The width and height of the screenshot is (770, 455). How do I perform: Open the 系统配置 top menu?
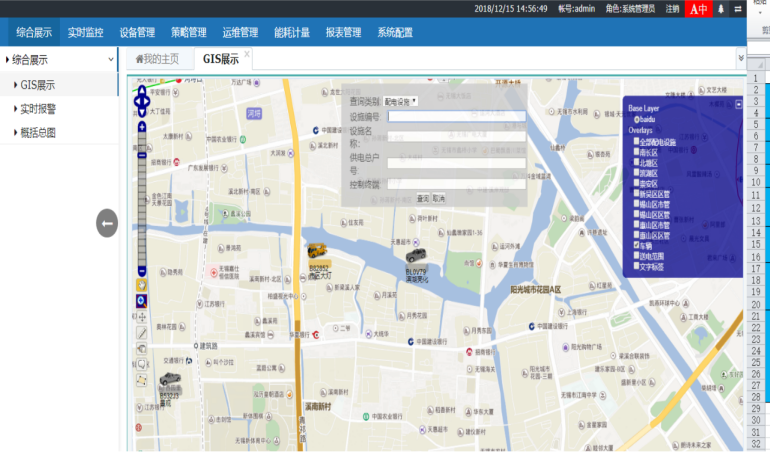(395, 32)
